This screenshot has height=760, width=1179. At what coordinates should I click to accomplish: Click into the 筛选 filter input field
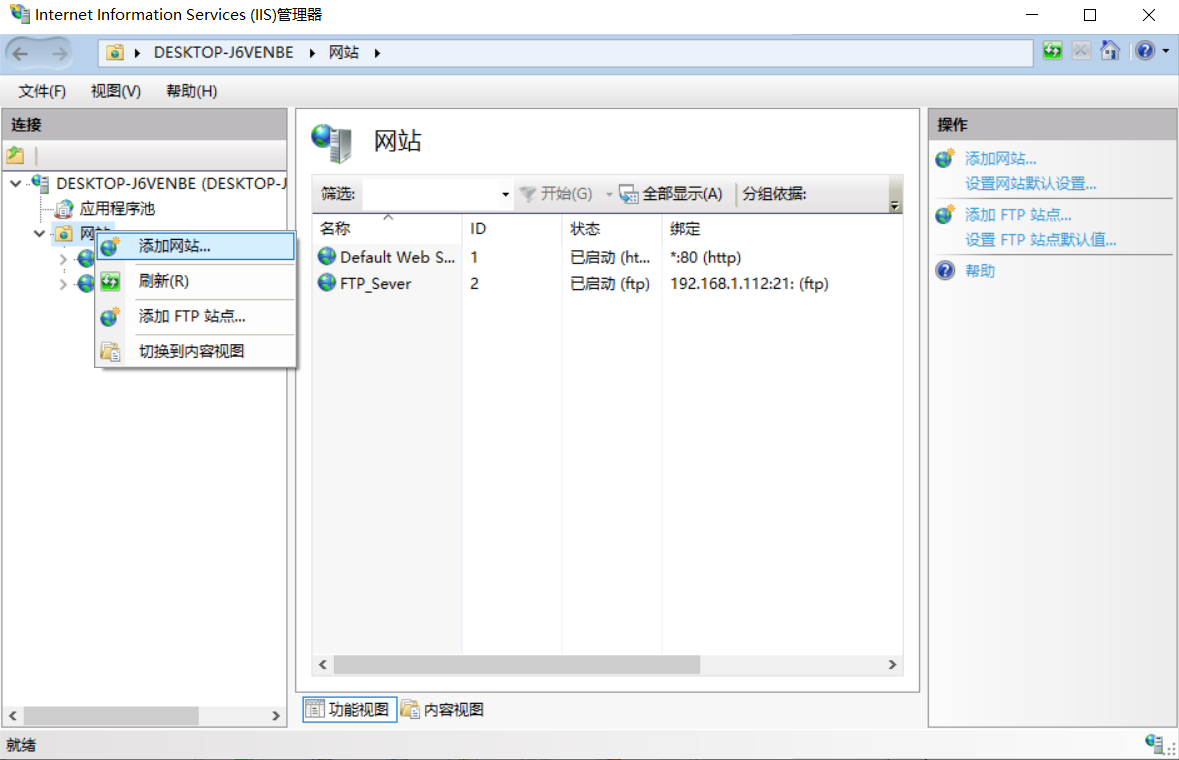(430, 195)
